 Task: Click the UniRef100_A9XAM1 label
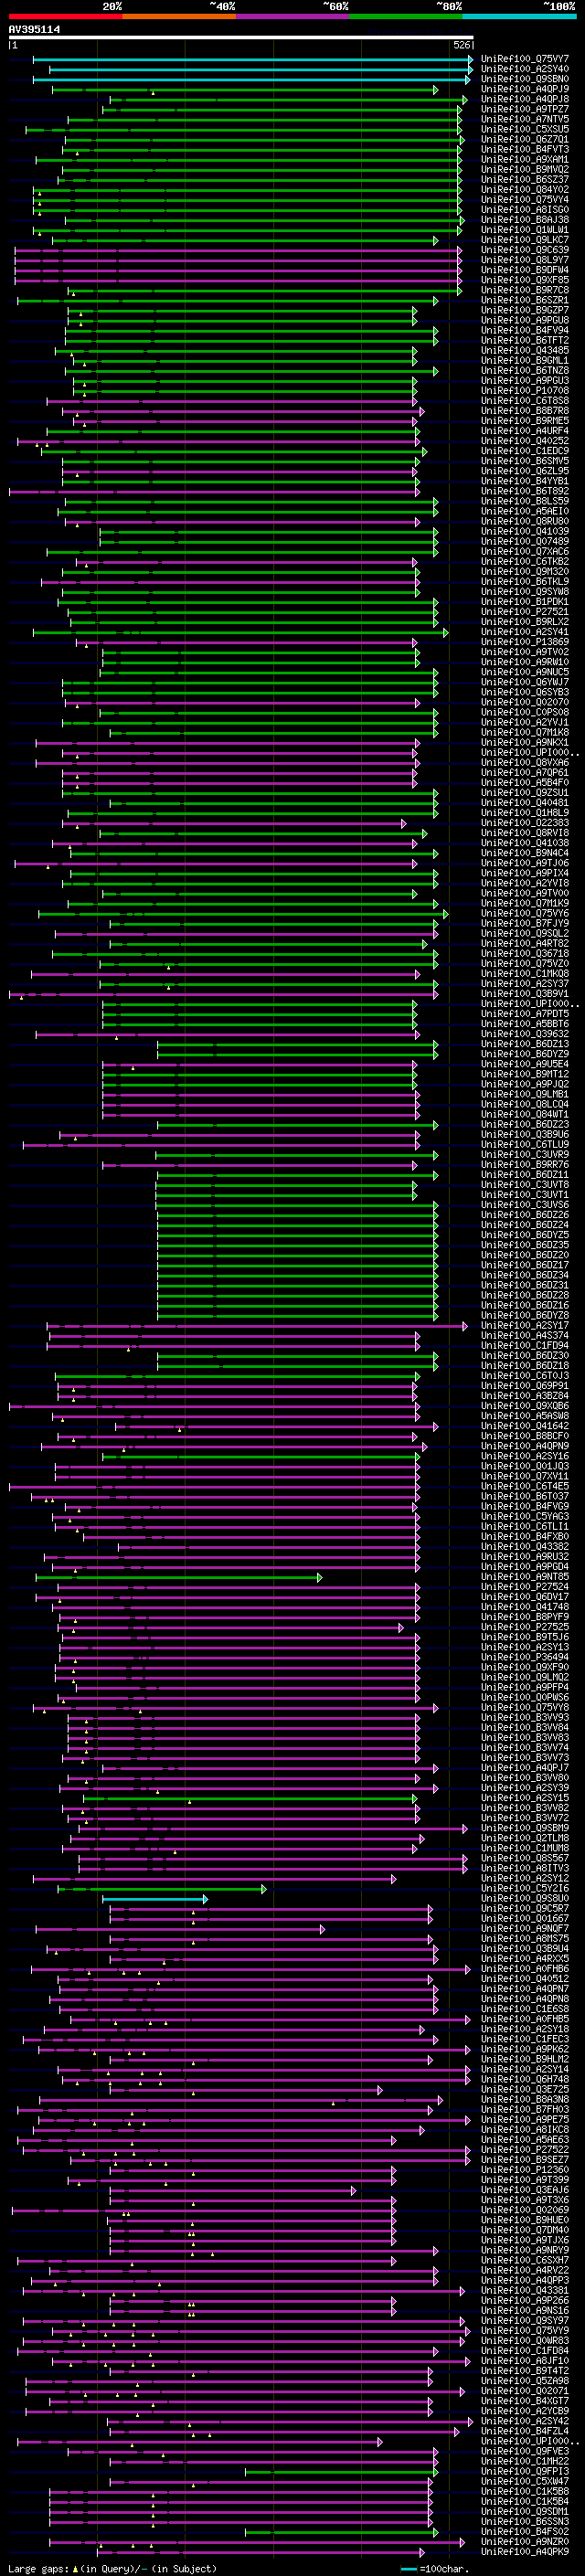[x=525, y=159]
